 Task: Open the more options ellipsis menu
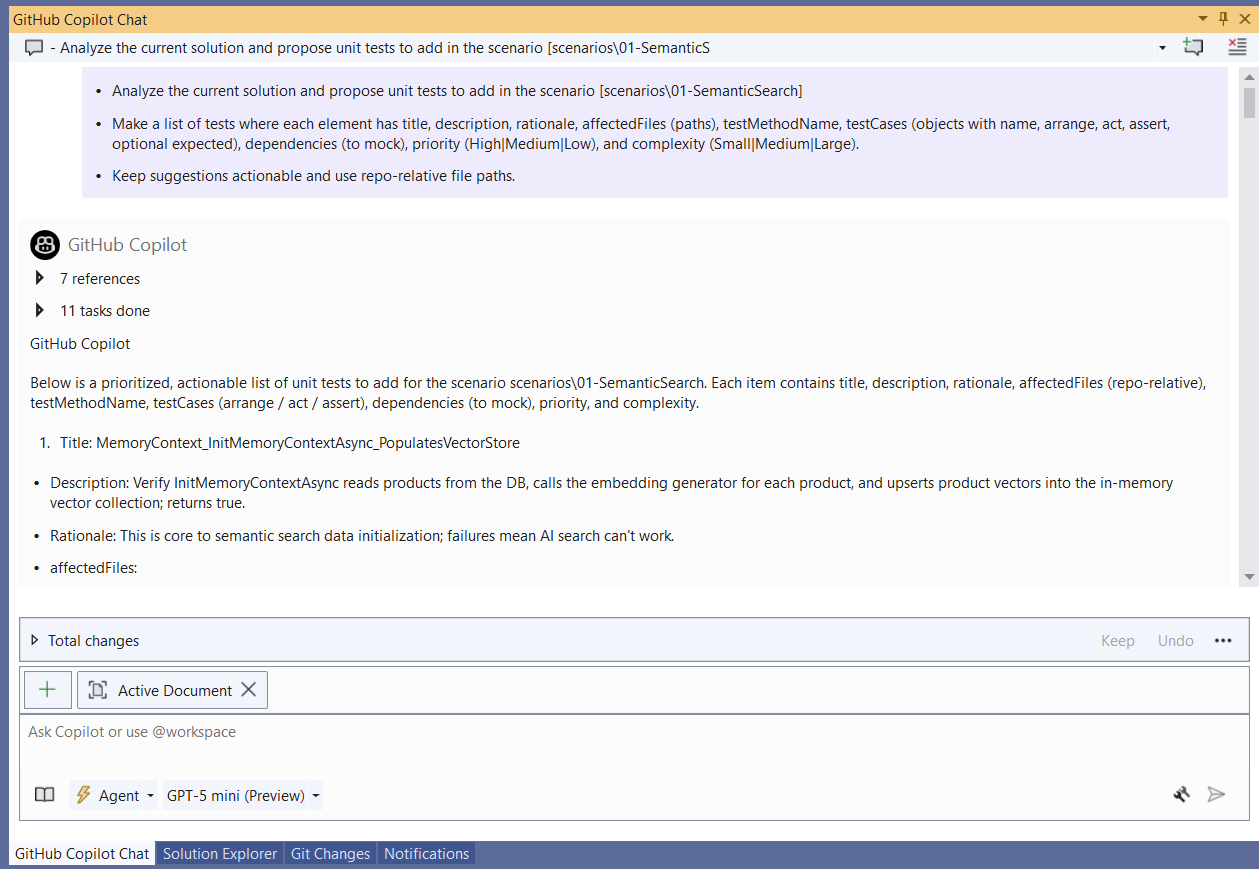pyautogui.click(x=1223, y=641)
